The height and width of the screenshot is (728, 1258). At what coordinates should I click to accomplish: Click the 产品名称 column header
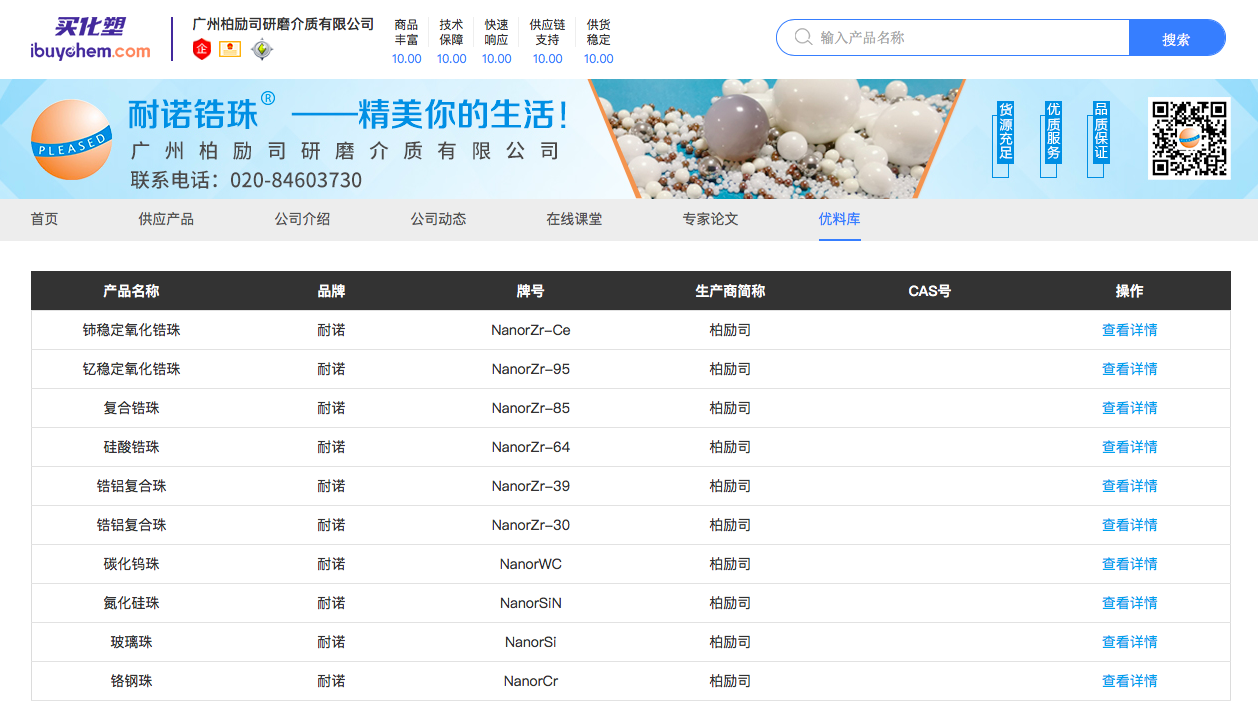[x=131, y=291]
